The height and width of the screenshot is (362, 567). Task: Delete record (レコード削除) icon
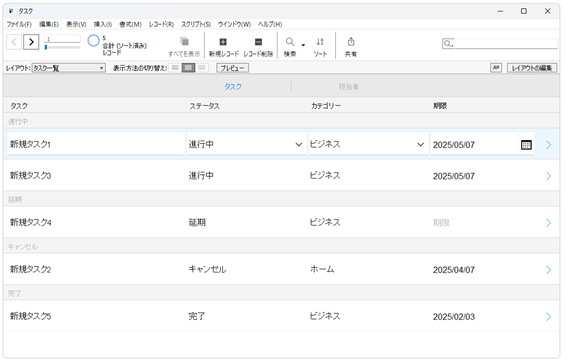point(258,42)
